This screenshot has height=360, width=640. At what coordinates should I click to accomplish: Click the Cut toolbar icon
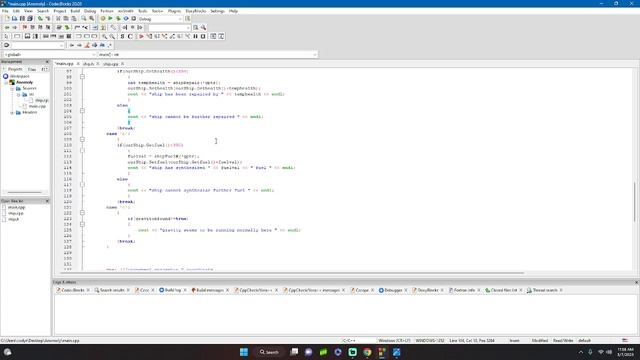58,19
